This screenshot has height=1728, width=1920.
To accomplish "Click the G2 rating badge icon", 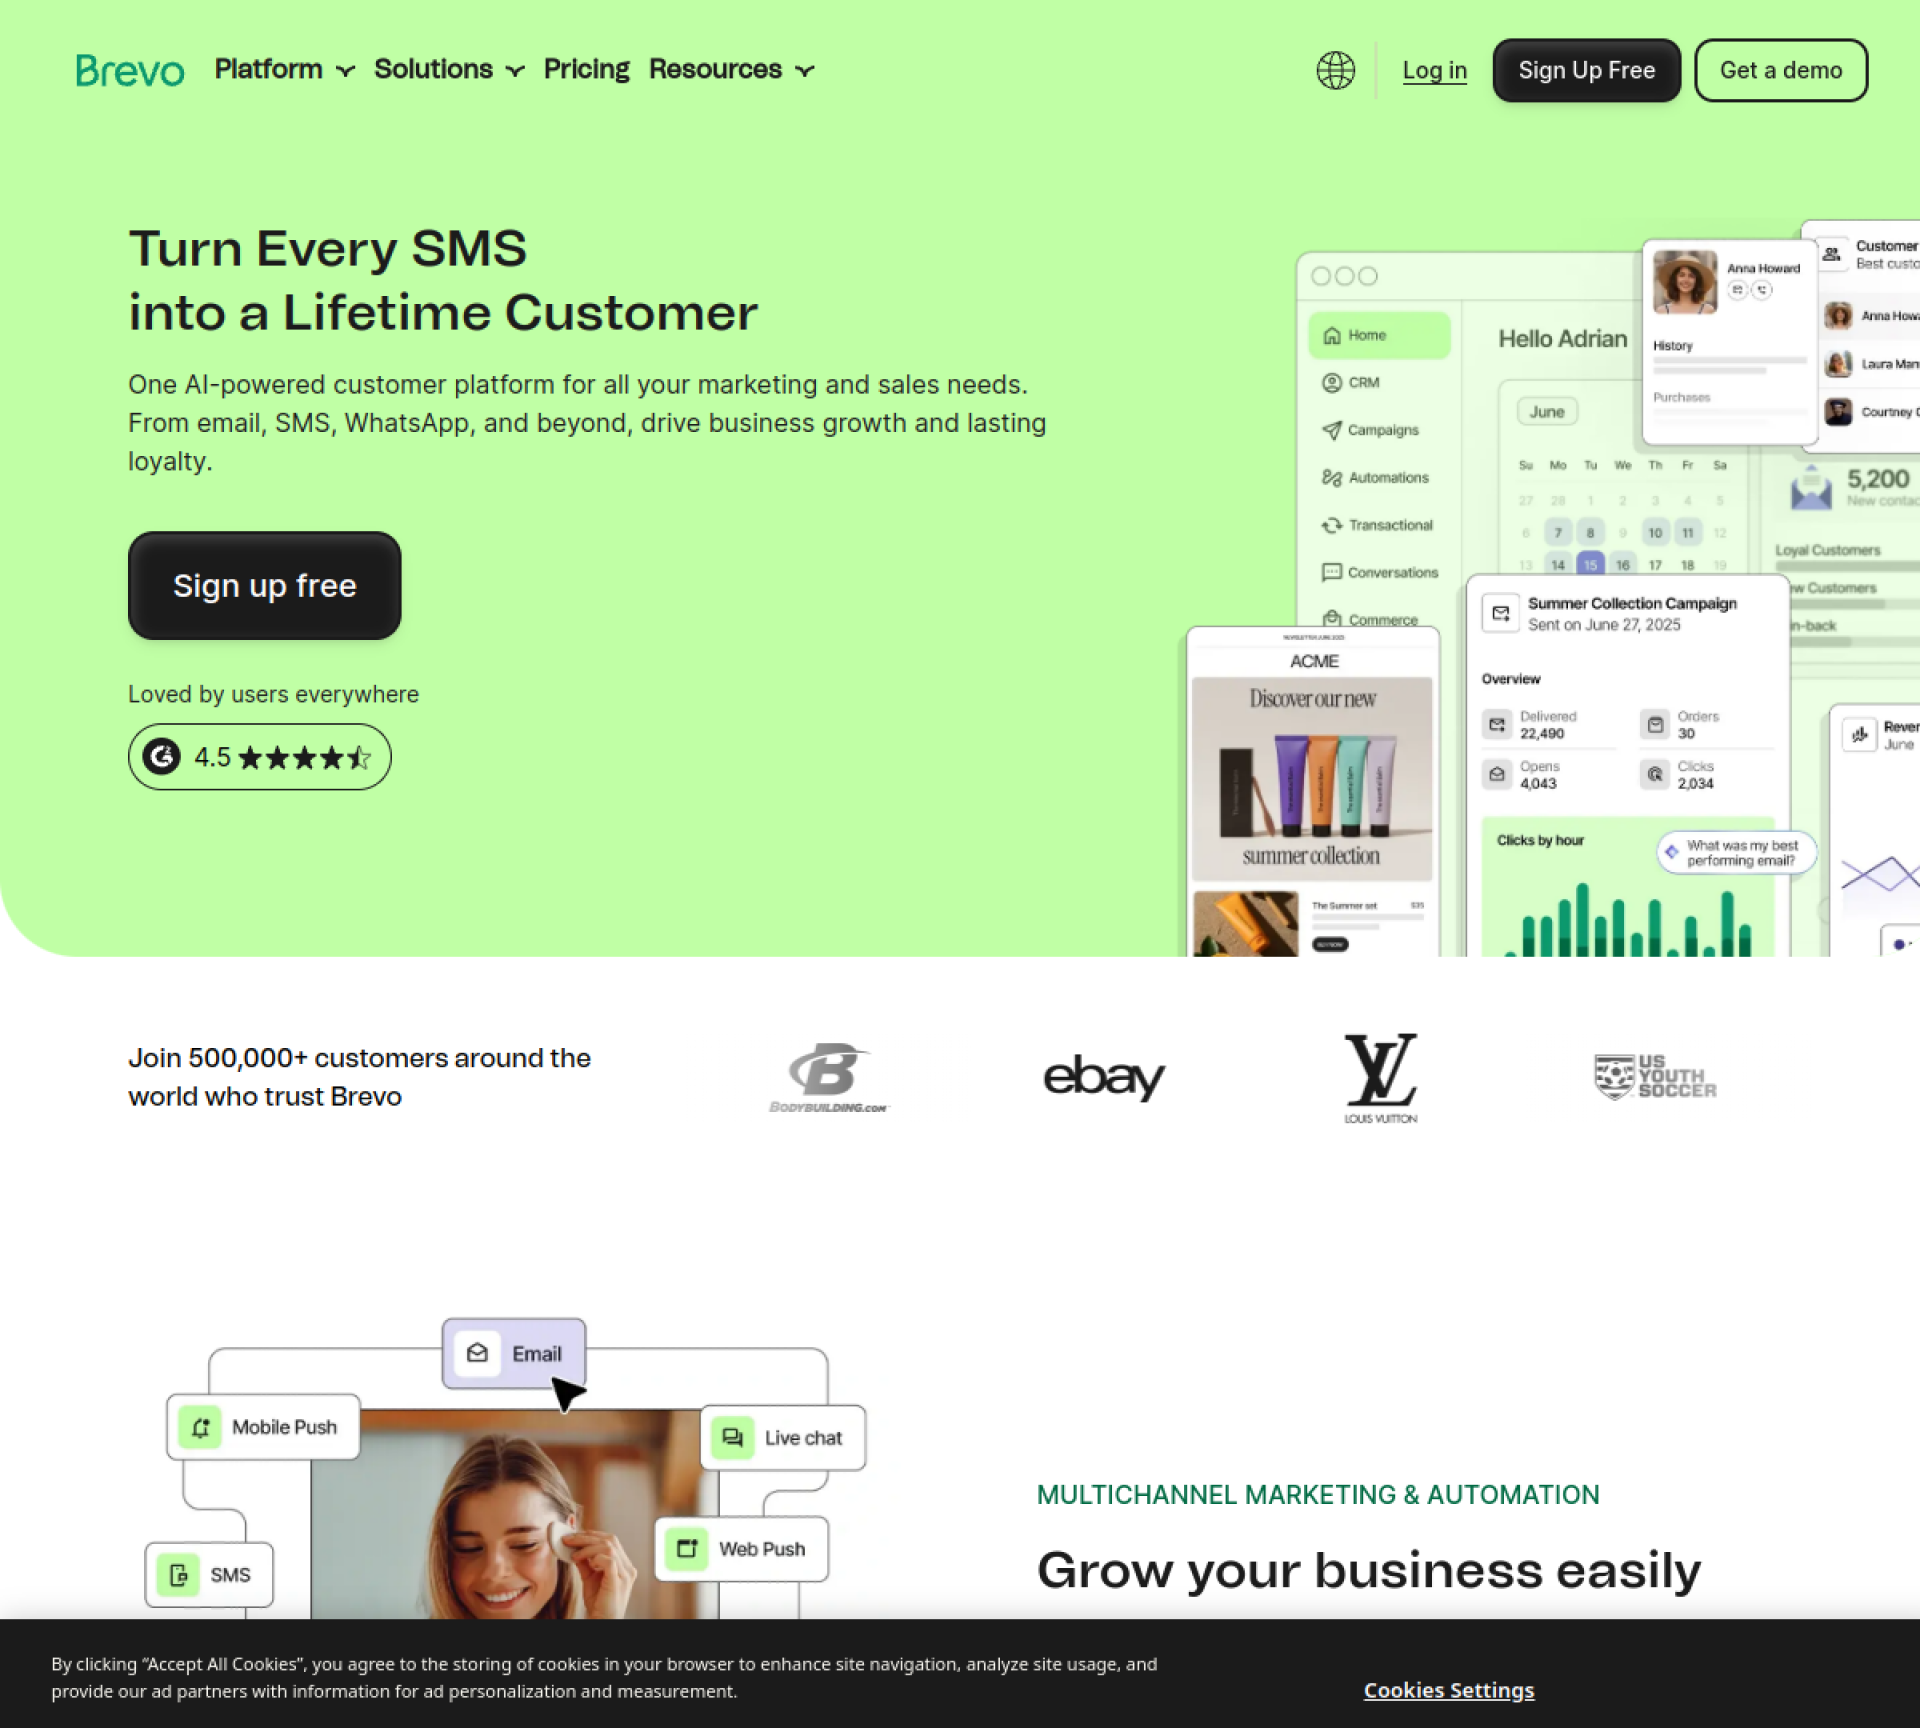I will (x=161, y=757).
